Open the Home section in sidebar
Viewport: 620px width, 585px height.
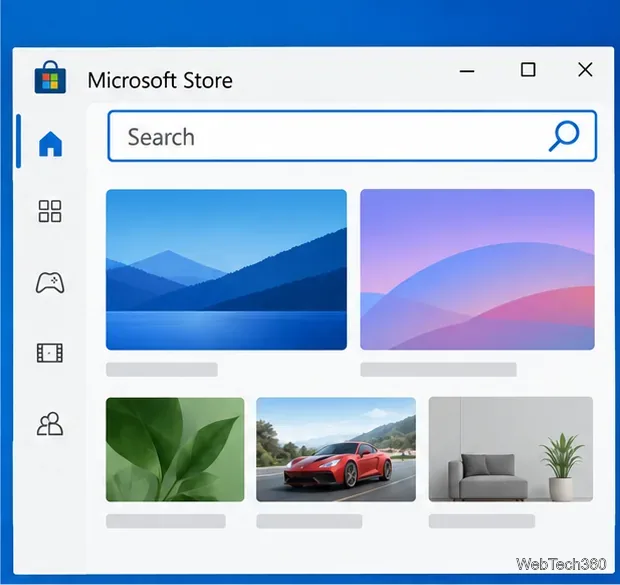[51, 144]
